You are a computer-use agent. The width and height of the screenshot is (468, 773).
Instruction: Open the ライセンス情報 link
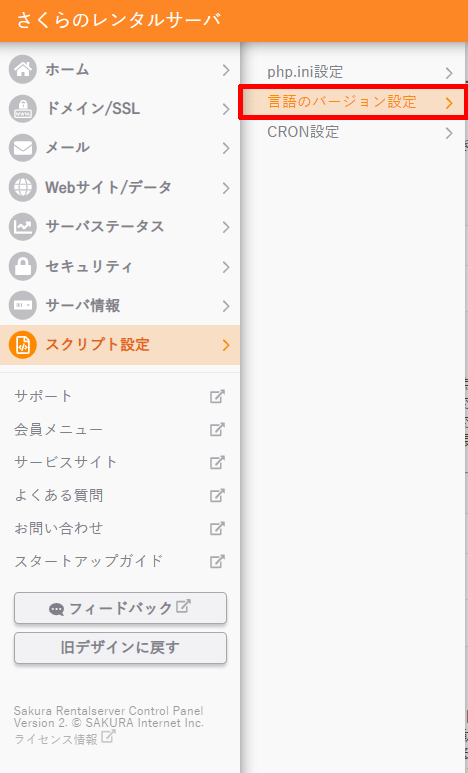(x=65, y=738)
